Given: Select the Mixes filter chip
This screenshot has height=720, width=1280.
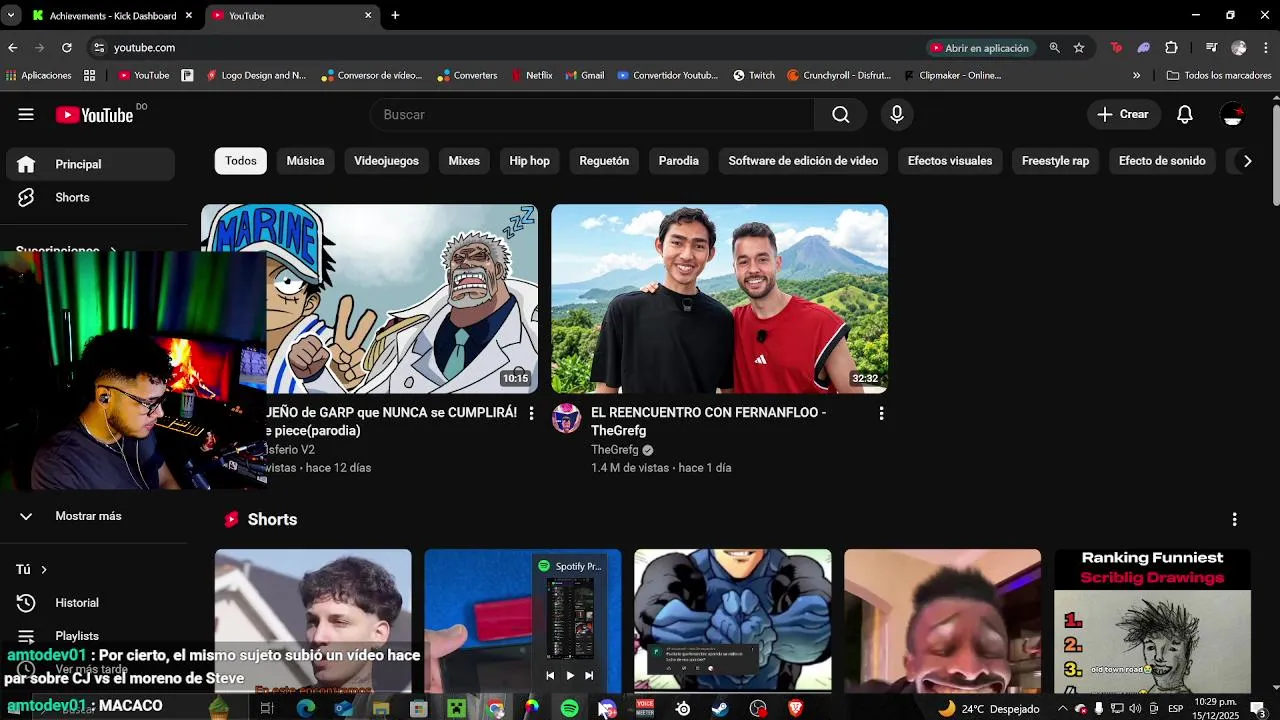Looking at the screenshot, I should pos(464,161).
